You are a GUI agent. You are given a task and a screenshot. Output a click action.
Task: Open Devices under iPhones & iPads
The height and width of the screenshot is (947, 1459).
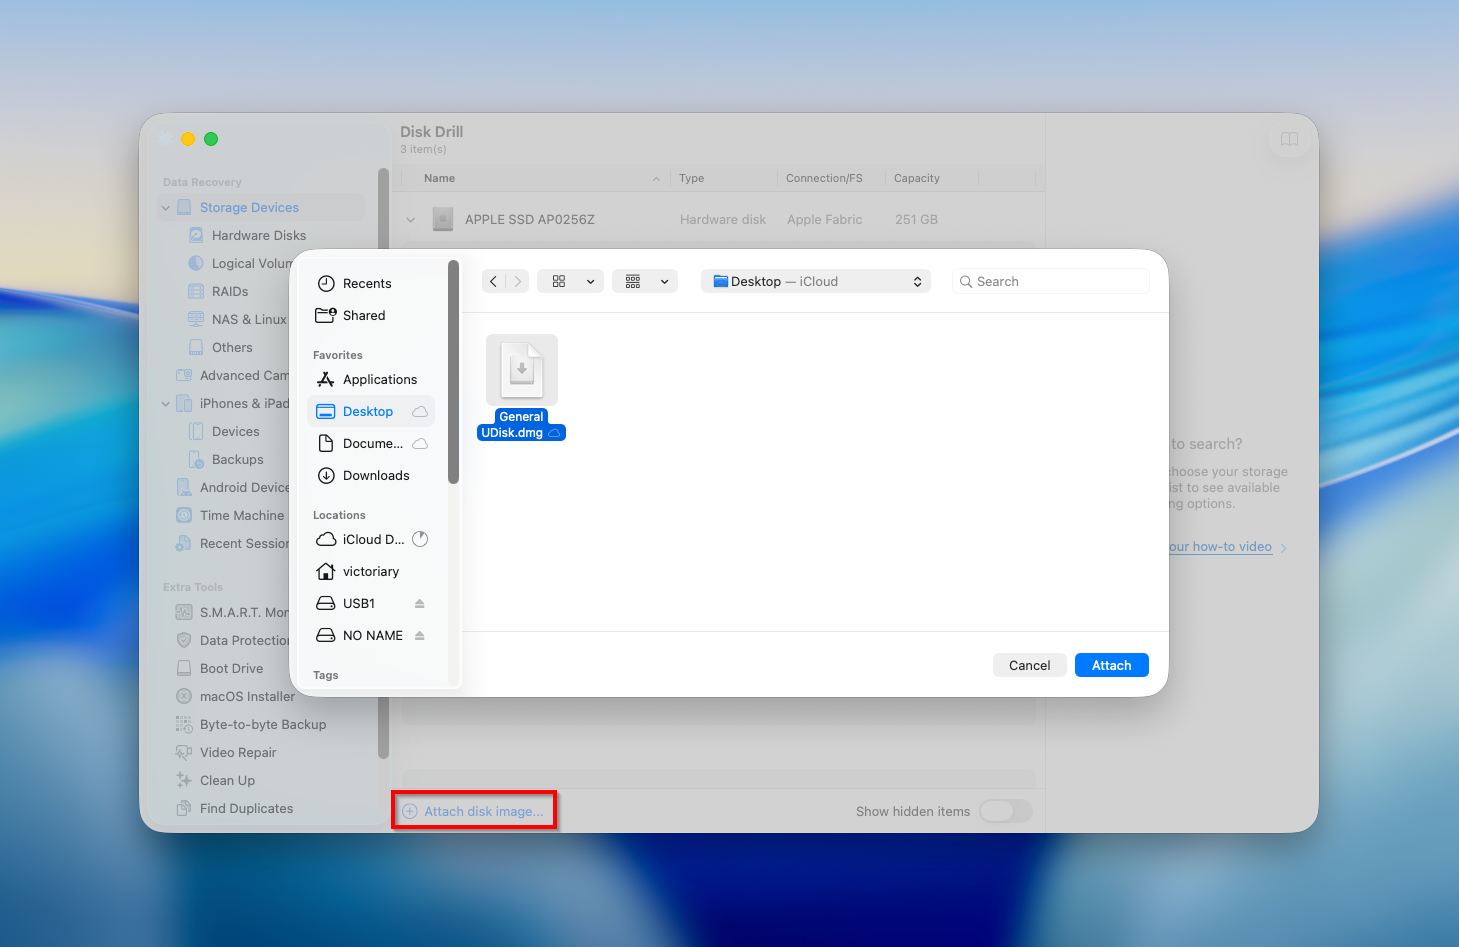[235, 431]
